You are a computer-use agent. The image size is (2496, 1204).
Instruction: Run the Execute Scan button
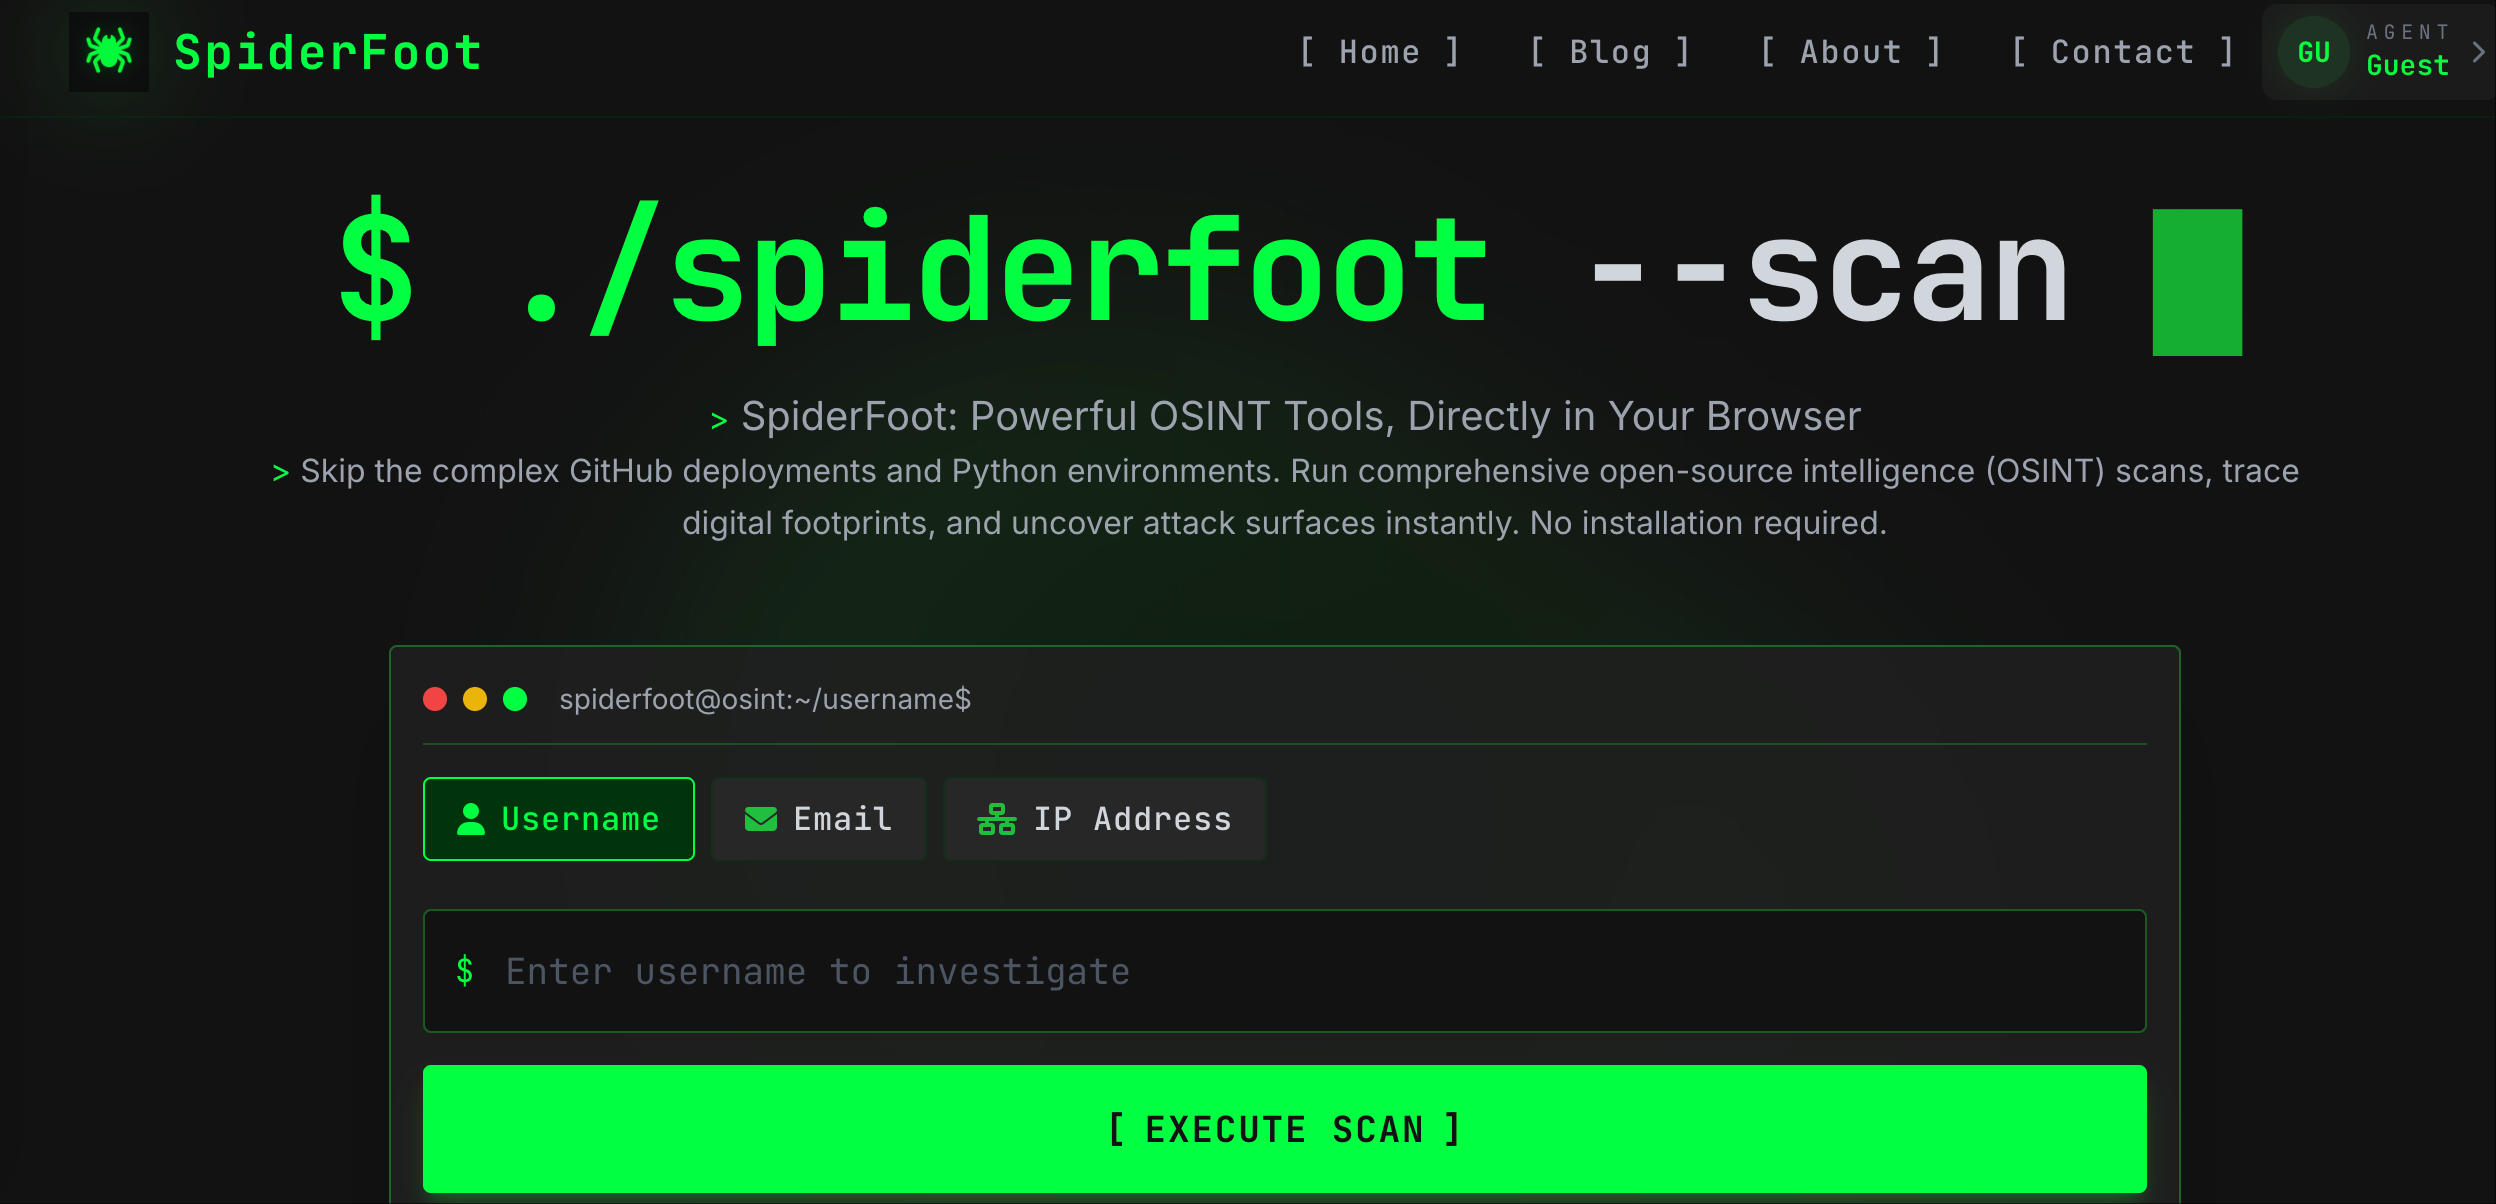1285,1129
